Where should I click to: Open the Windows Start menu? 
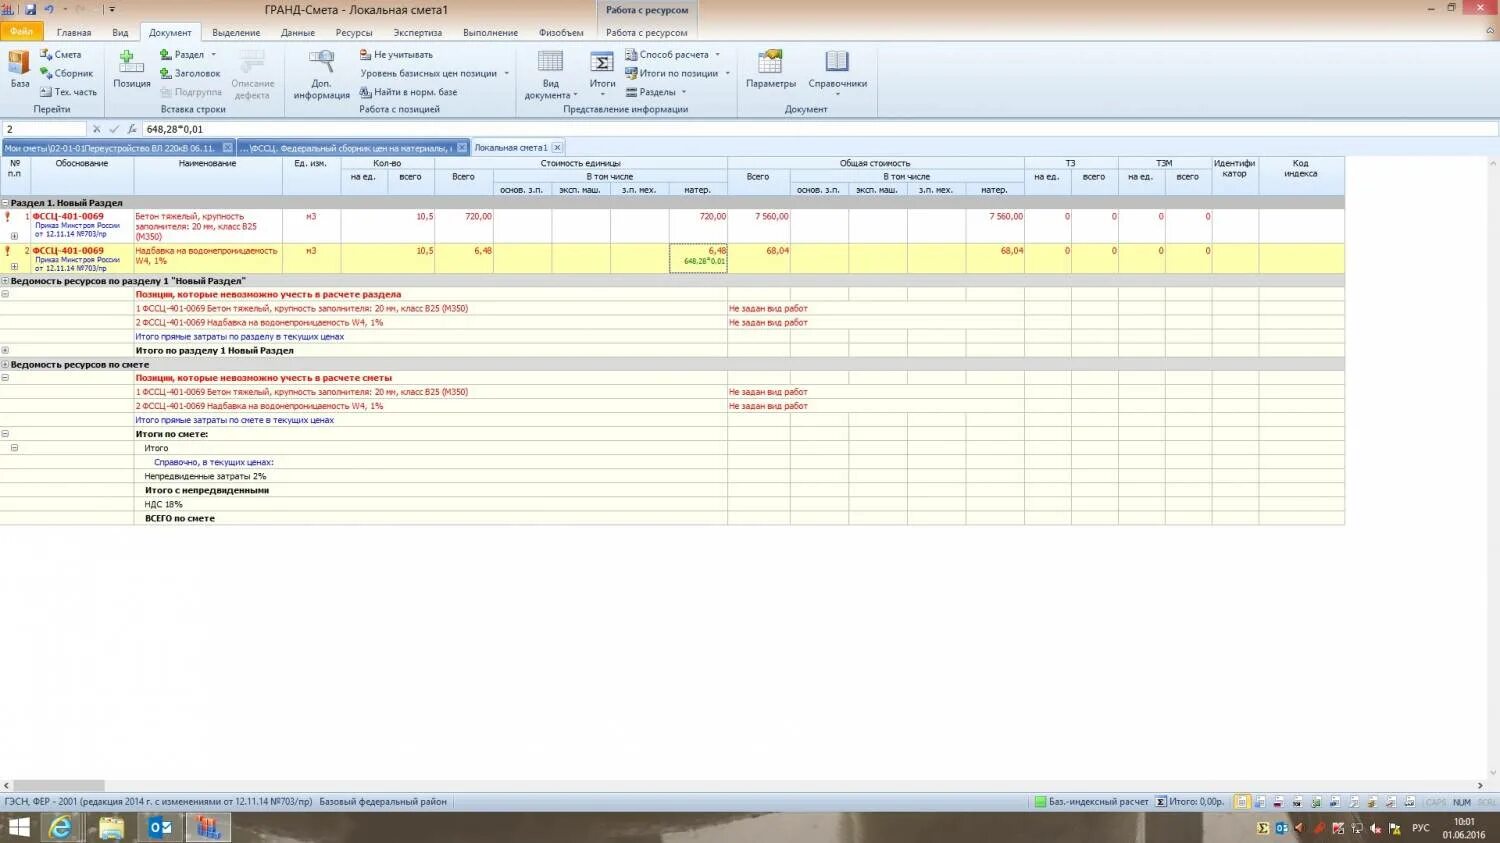[x=19, y=827]
